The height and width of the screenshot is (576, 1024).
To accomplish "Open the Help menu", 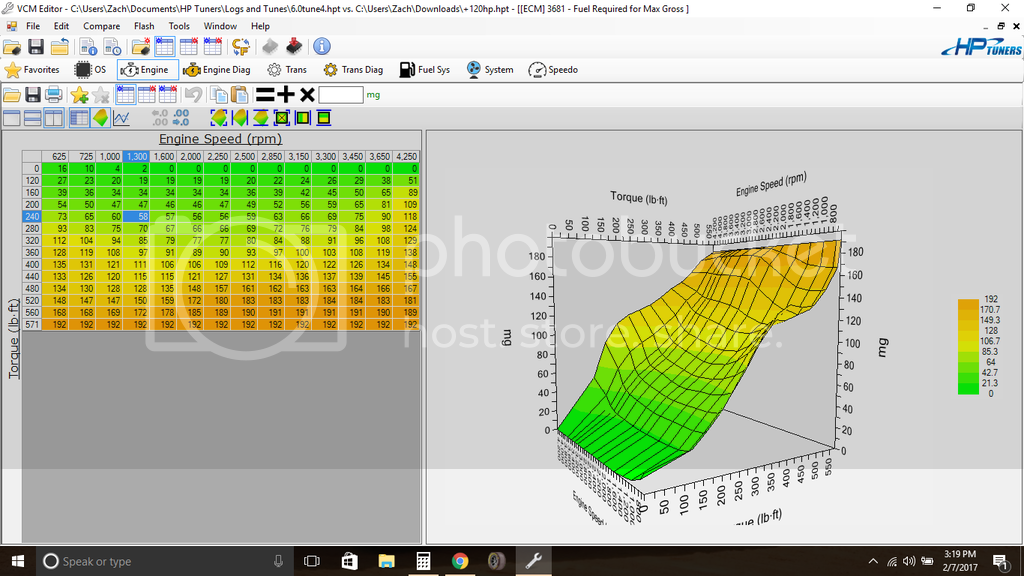I will tap(260, 26).
